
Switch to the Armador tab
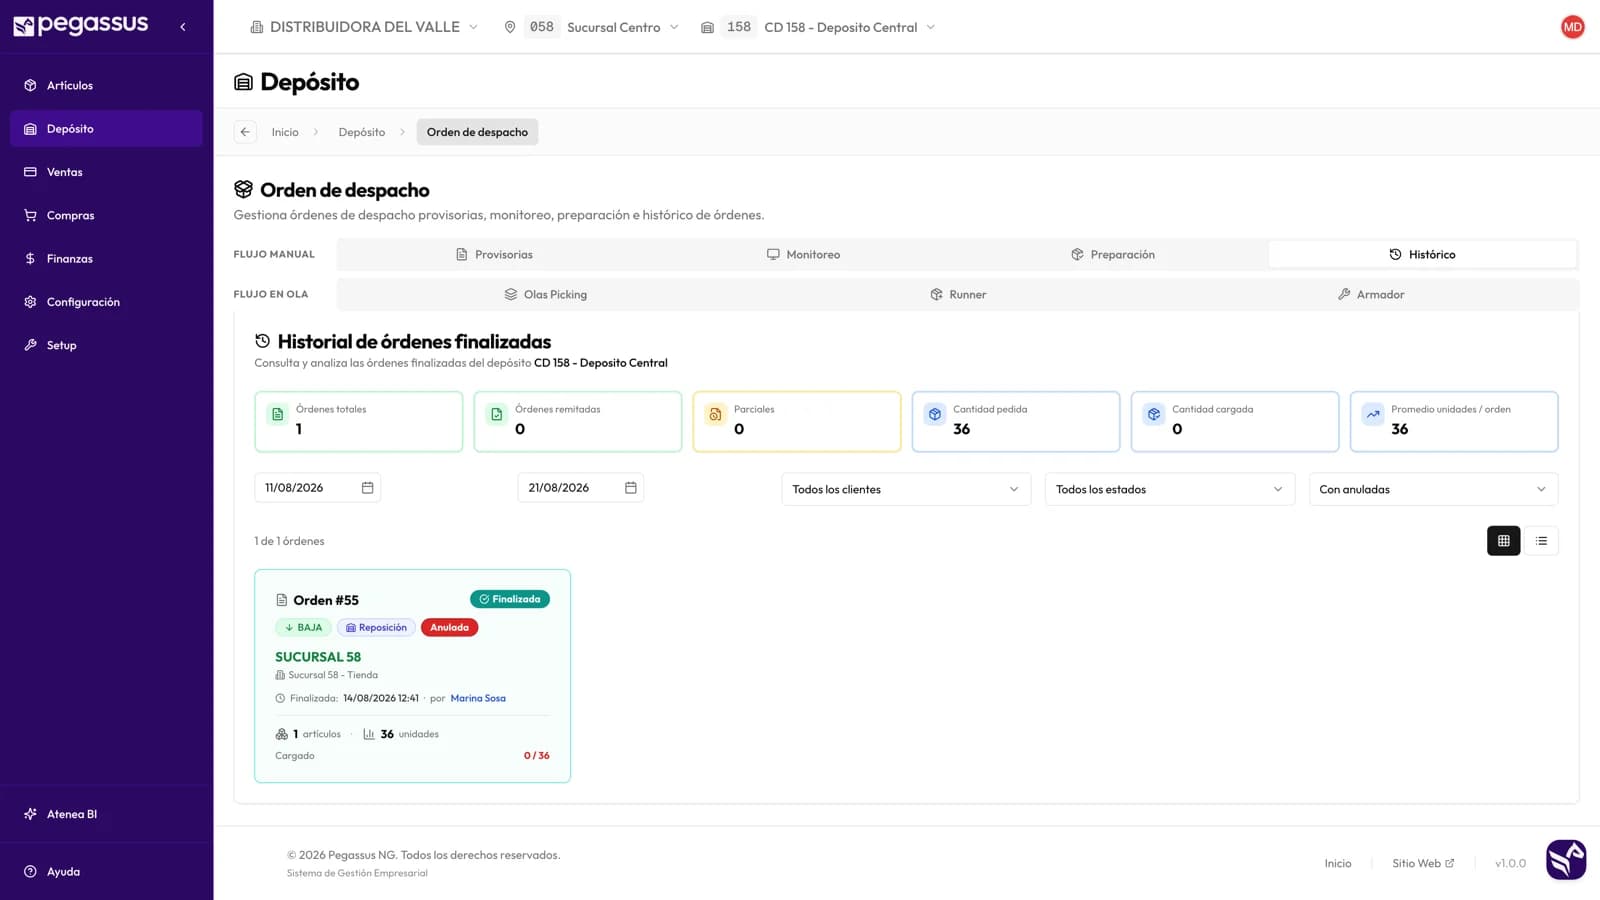click(x=1370, y=295)
